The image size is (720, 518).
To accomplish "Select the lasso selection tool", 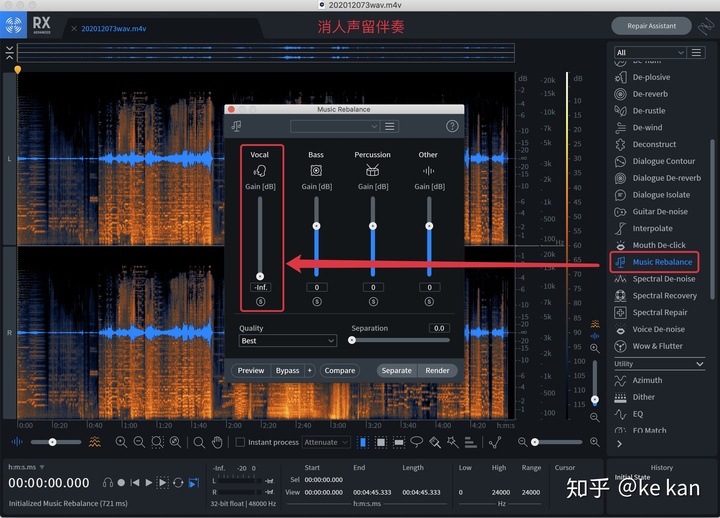I will [416, 442].
